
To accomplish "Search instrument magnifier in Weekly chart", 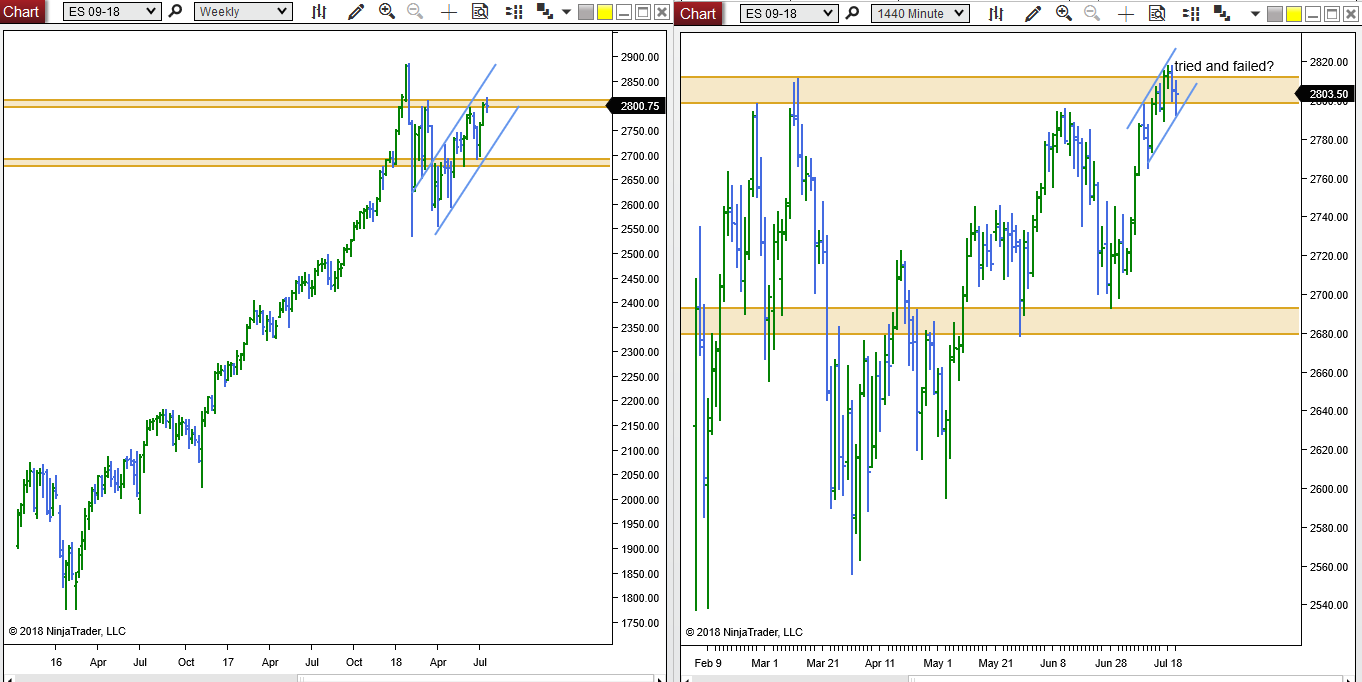I will pos(175,11).
